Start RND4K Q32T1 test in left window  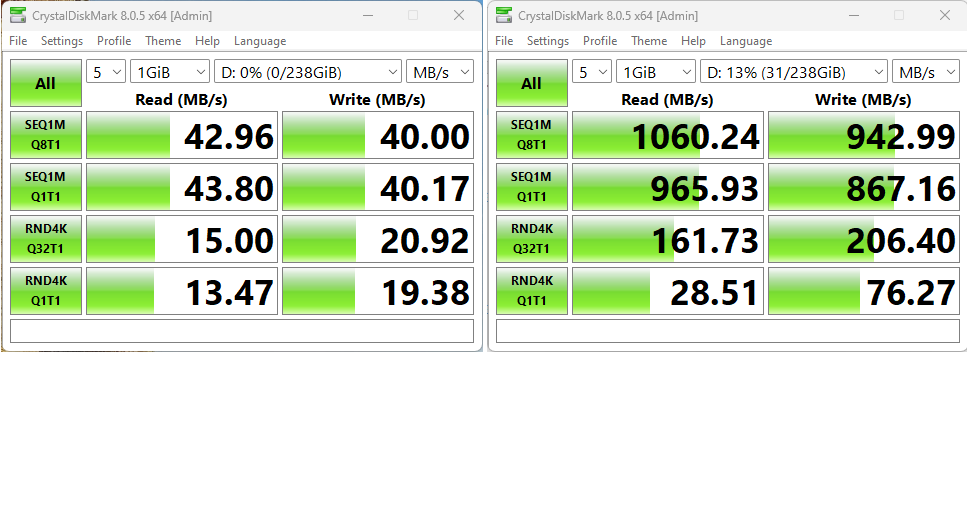46,239
